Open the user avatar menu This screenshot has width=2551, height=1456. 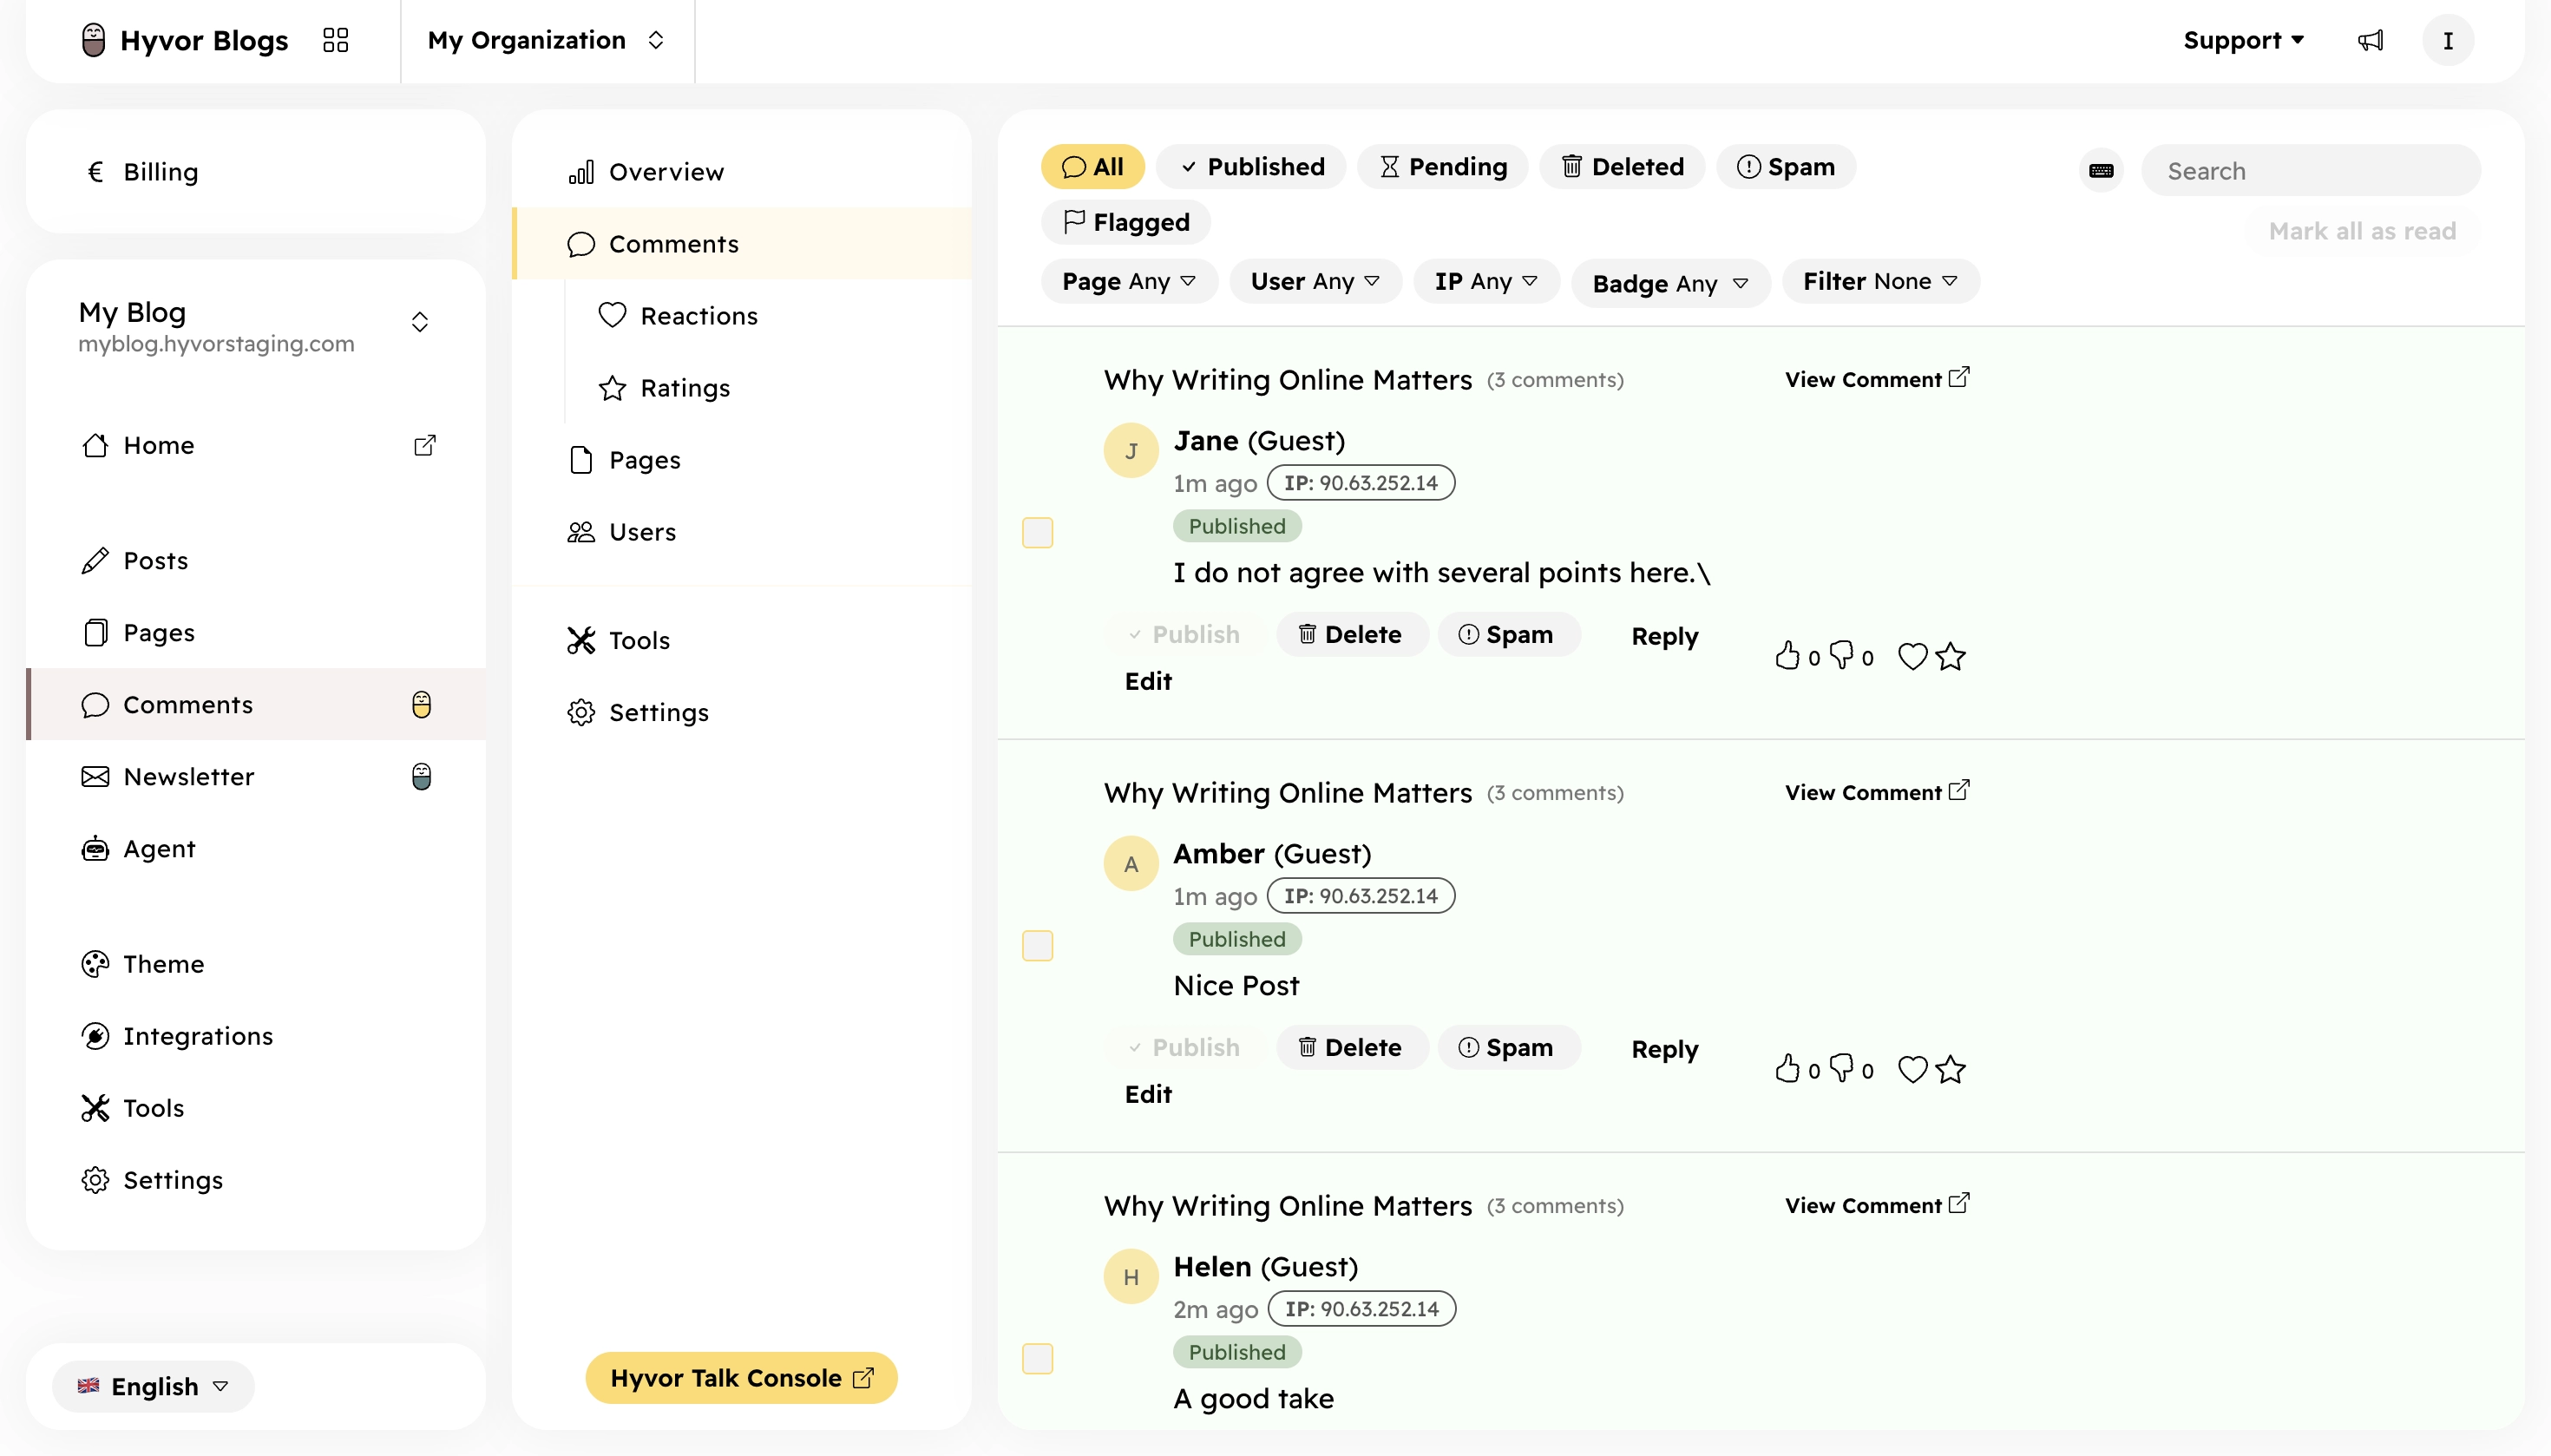tap(2447, 40)
